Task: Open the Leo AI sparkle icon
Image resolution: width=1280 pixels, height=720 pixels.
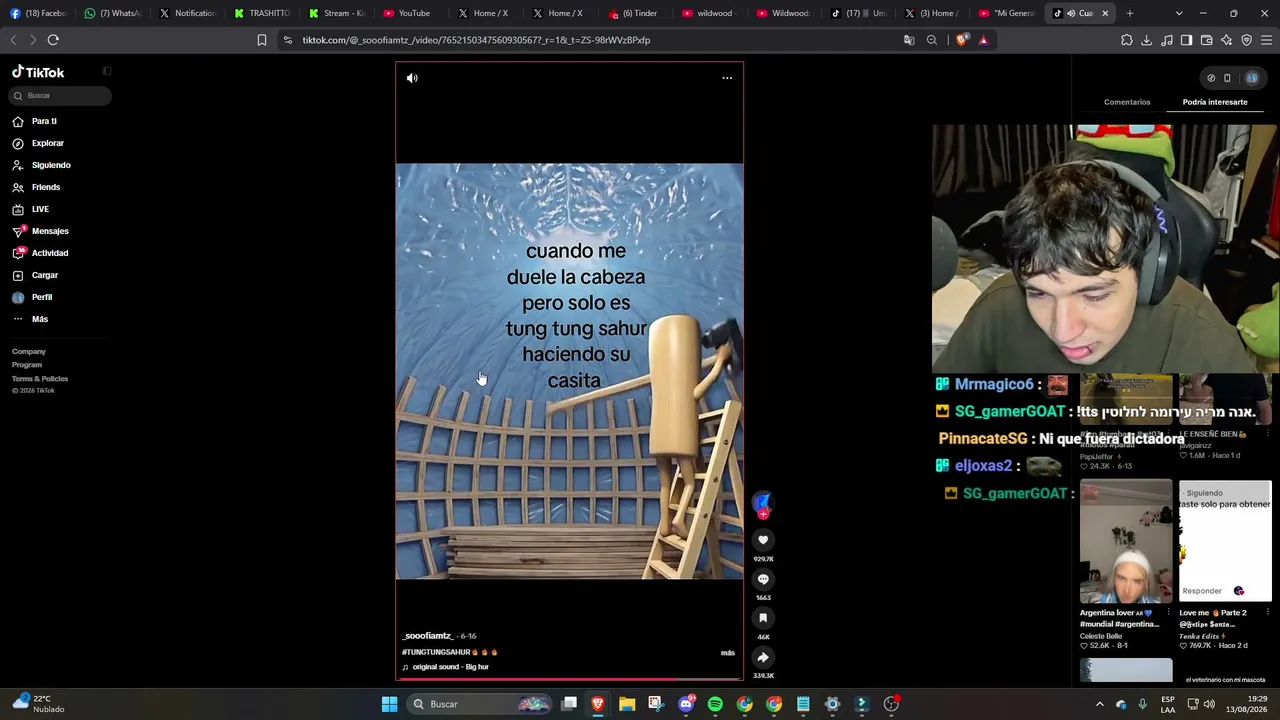Action: point(1227,40)
